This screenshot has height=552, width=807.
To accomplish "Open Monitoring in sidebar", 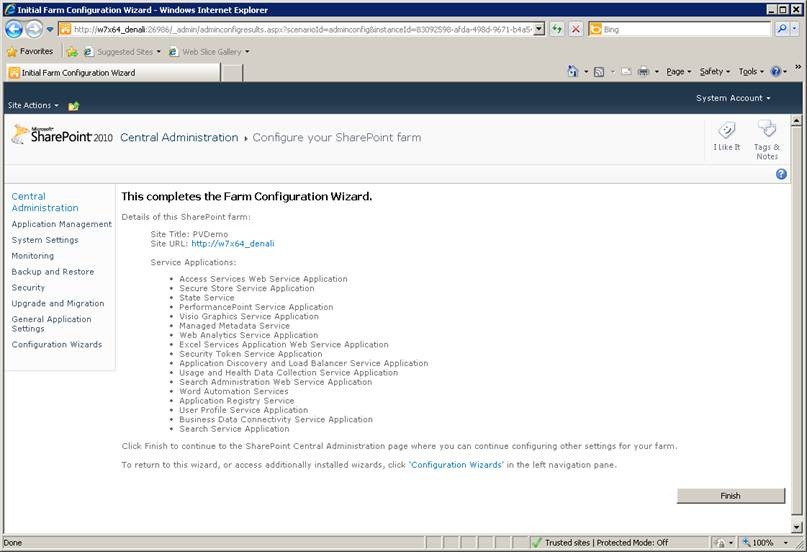I will pyautogui.click(x=32, y=256).
